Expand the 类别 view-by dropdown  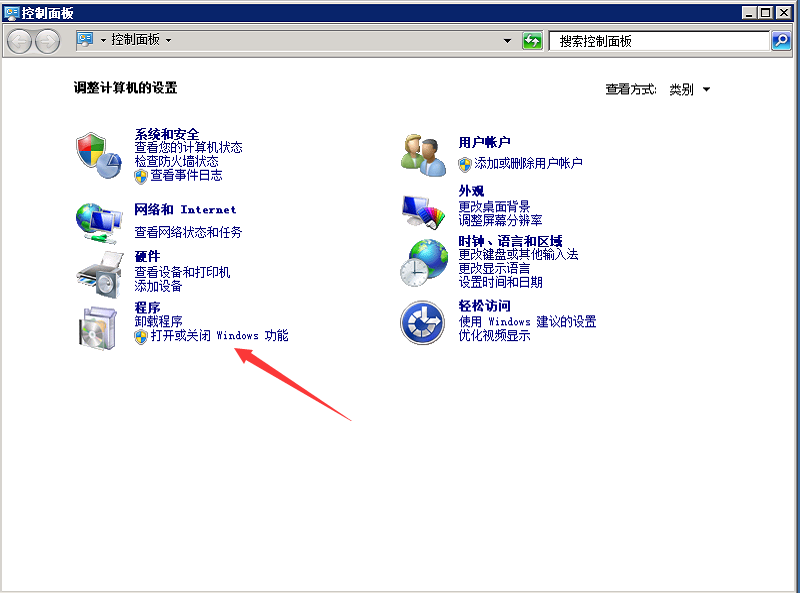706,89
